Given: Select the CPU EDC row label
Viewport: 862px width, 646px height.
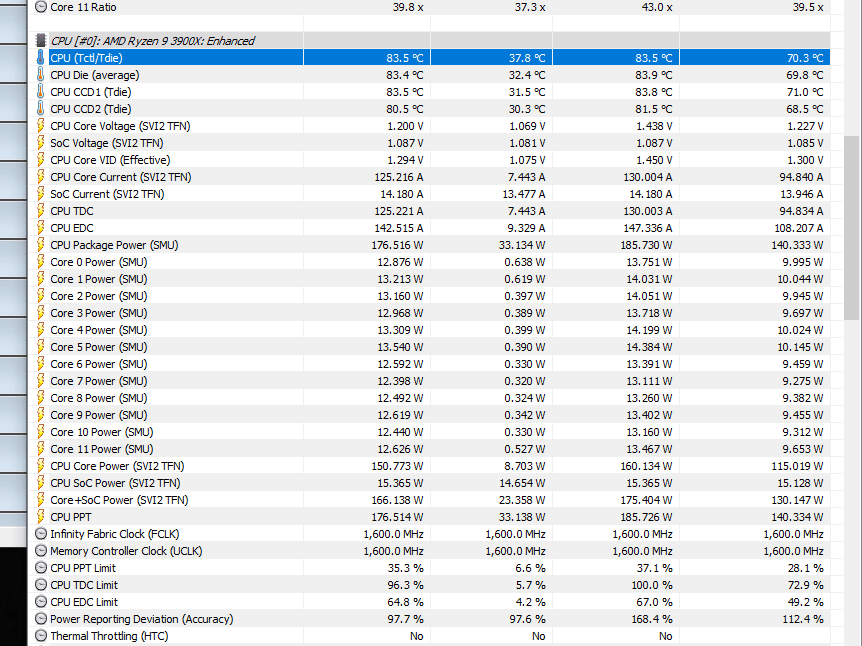Looking at the screenshot, I should click(x=72, y=228).
